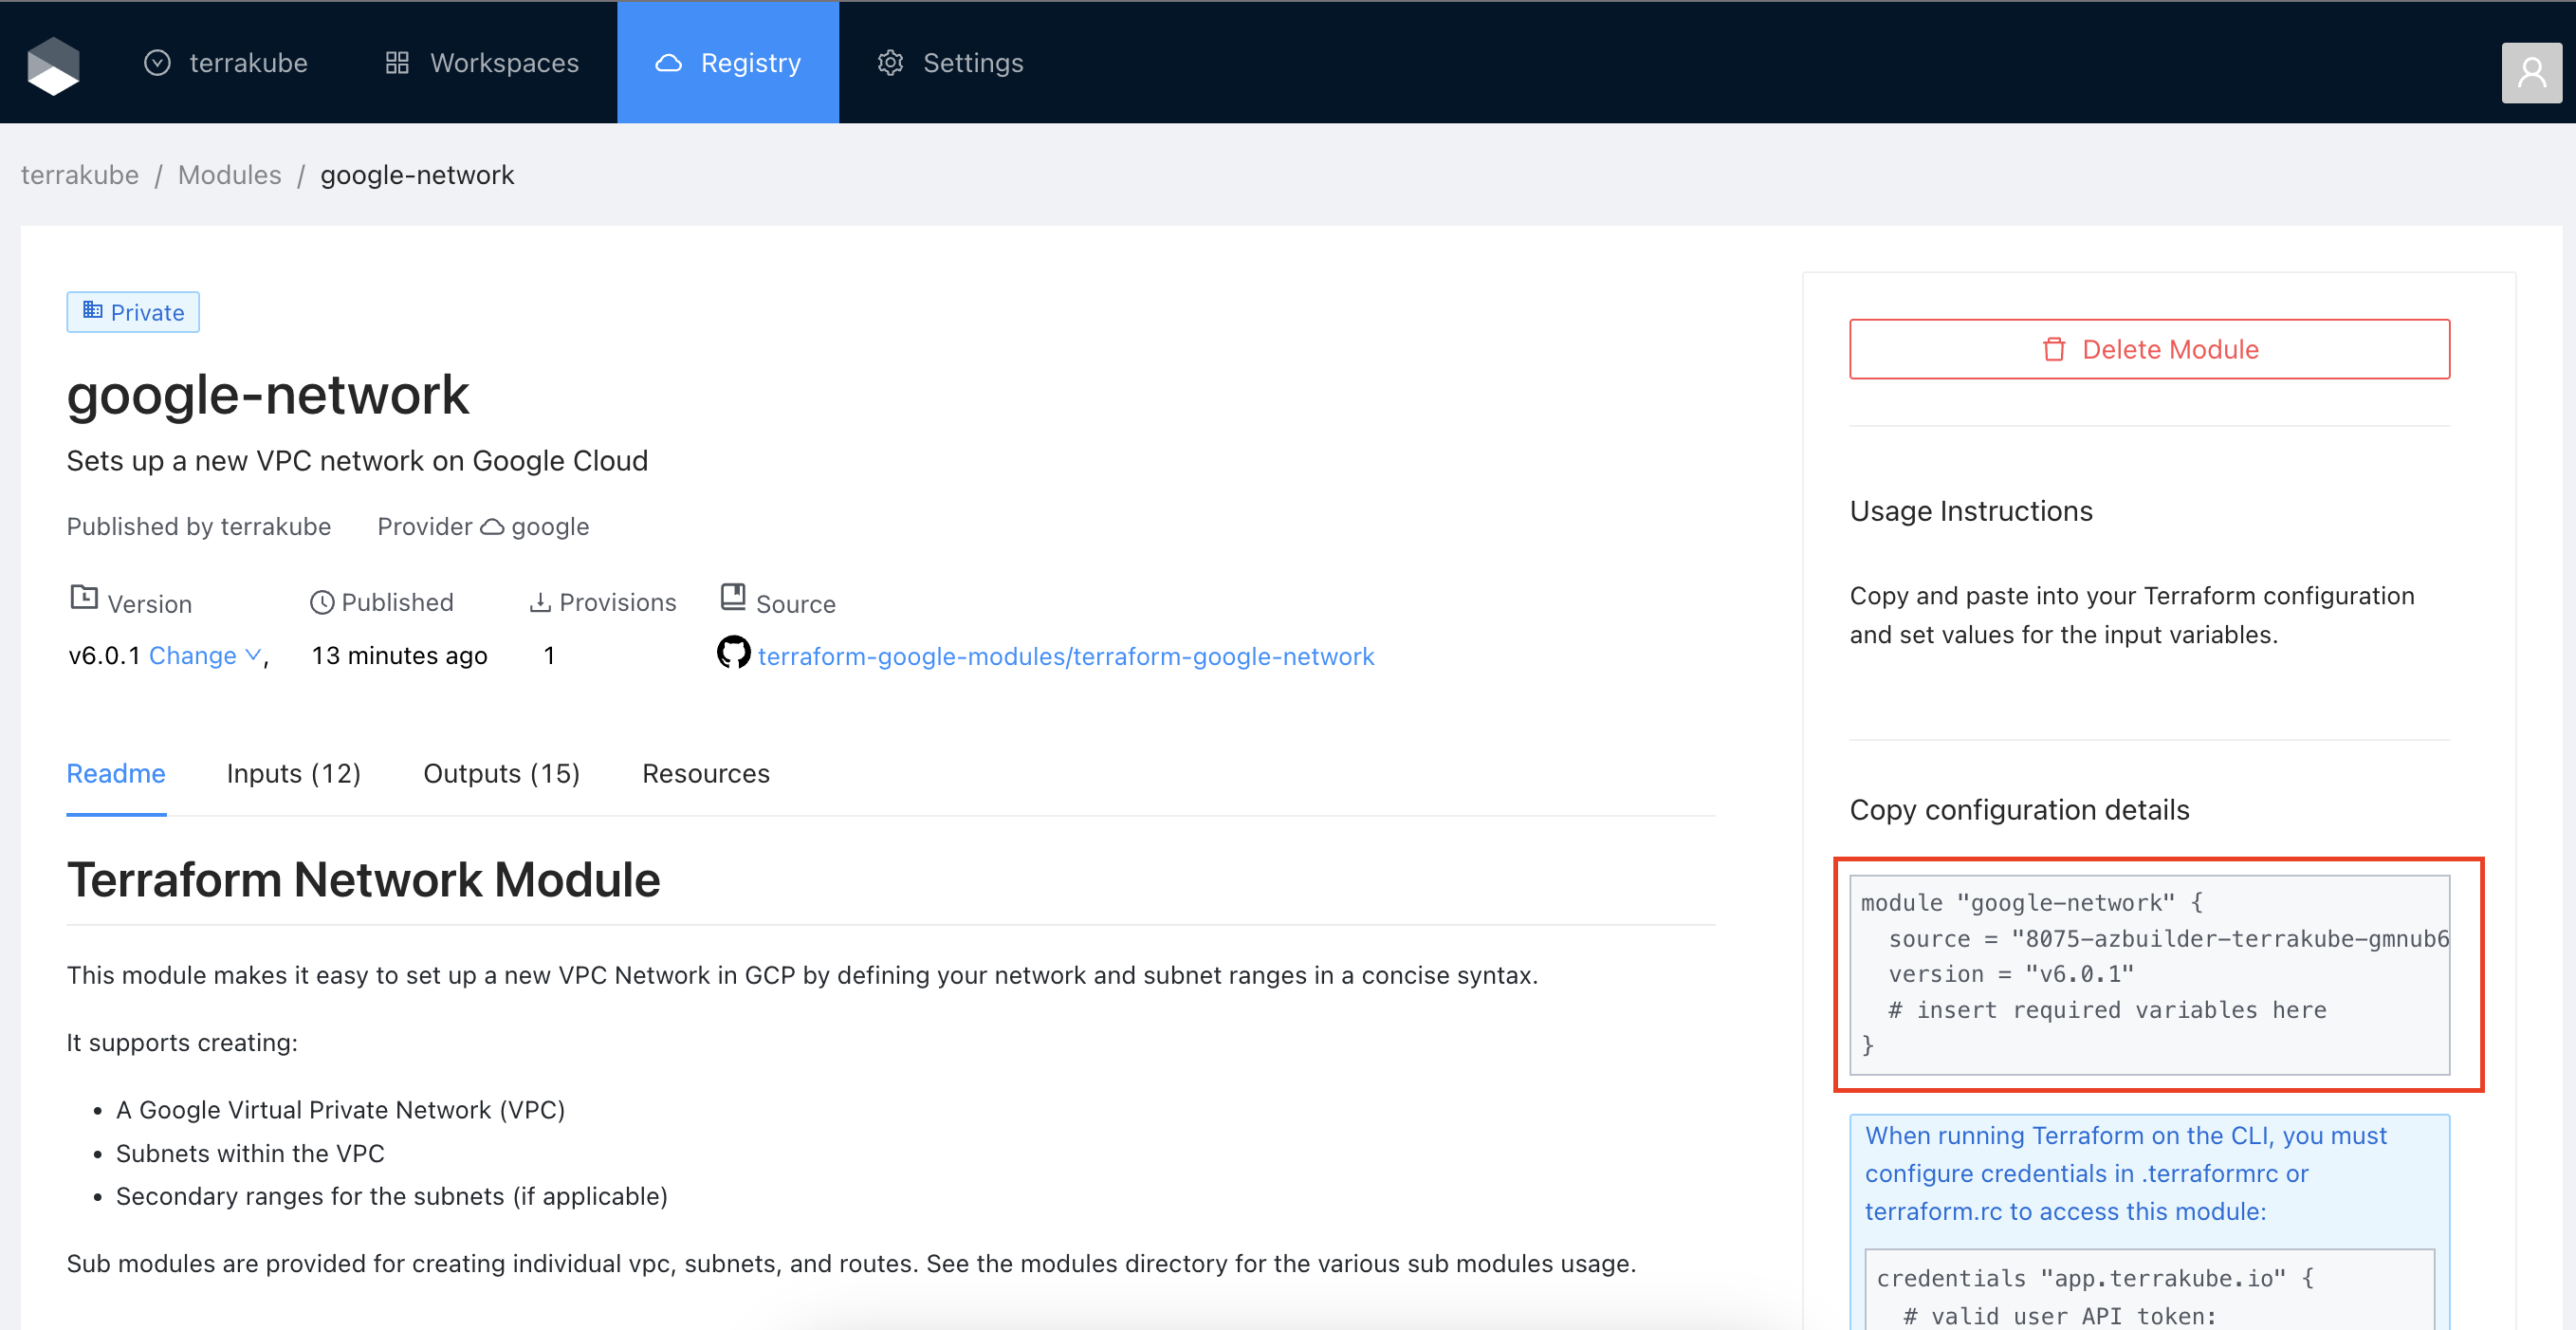Switch to the Inputs (12) tab

point(293,773)
